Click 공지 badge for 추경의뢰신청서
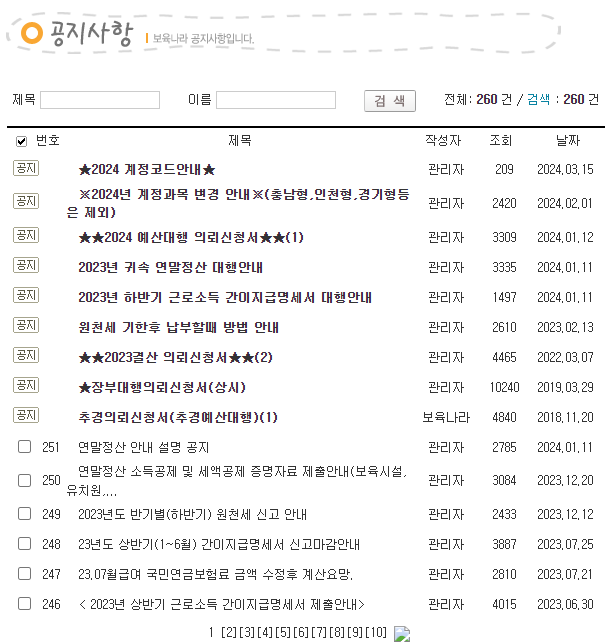 point(26,415)
